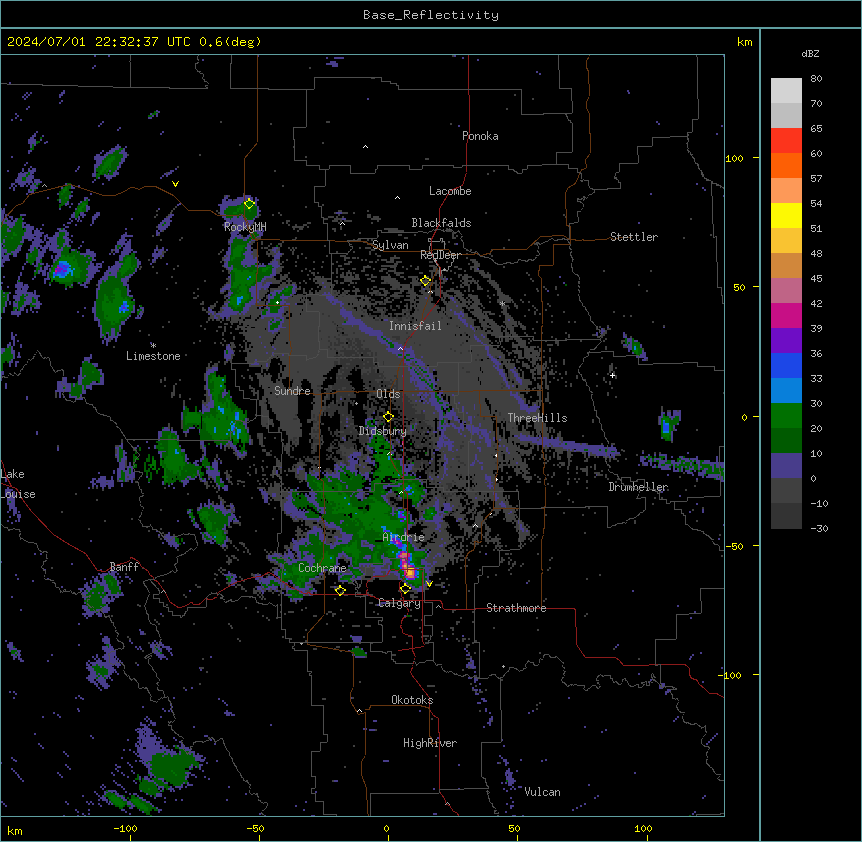Click the Cochrane town label
The height and width of the screenshot is (842, 862).
[322, 568]
